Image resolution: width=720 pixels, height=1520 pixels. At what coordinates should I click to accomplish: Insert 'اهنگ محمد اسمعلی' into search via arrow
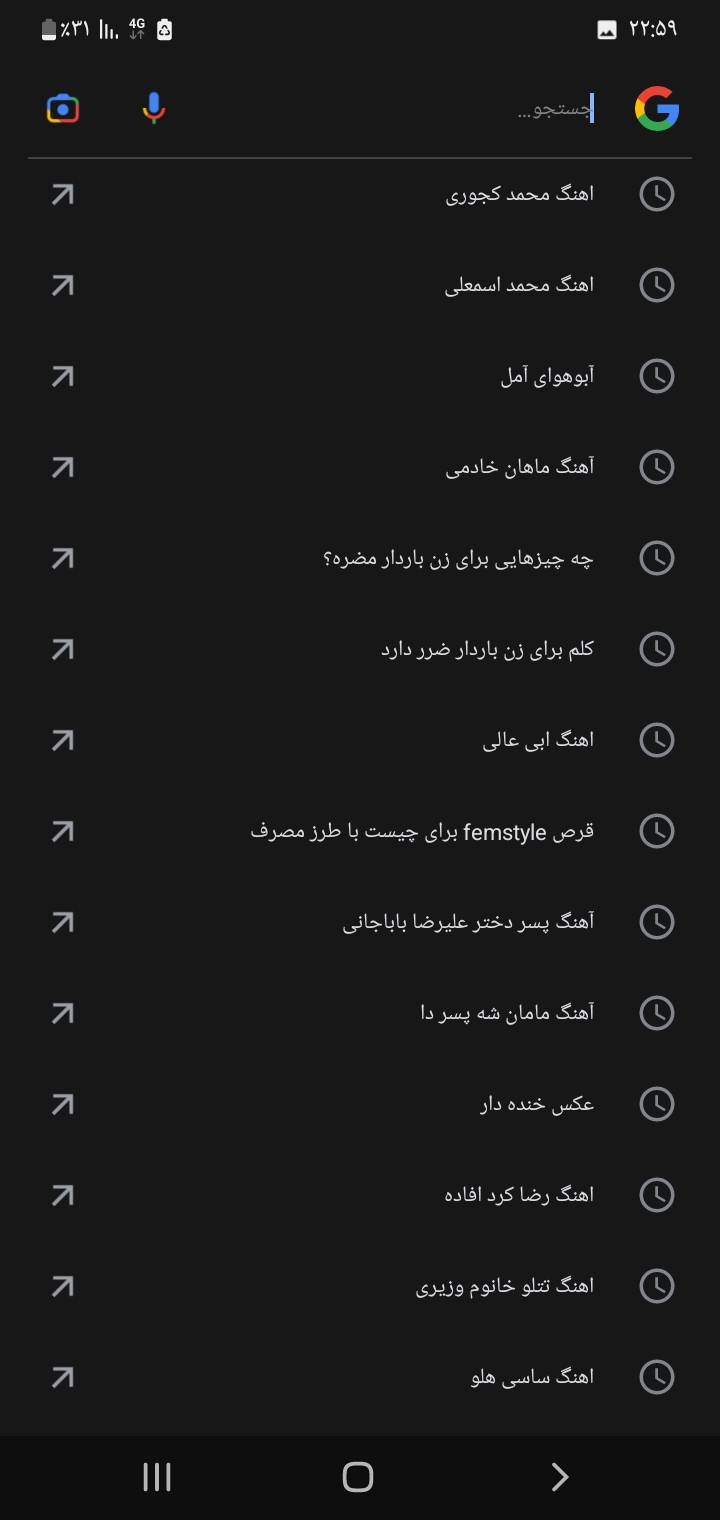[x=62, y=286]
